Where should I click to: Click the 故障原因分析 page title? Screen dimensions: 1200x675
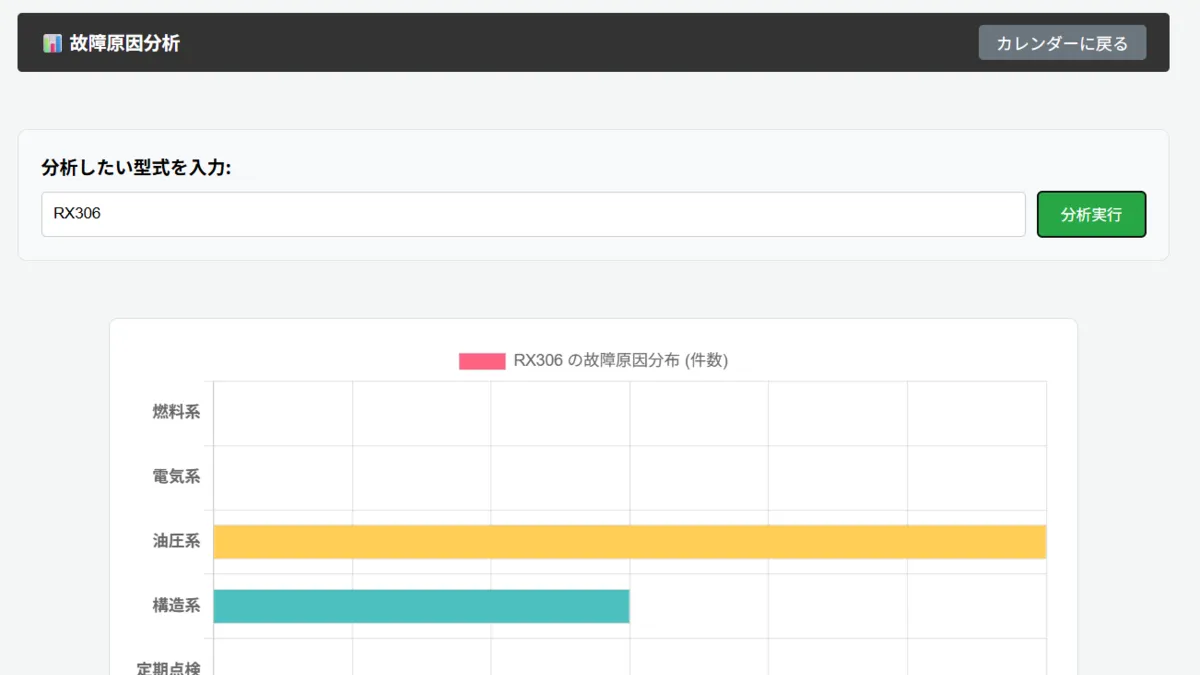(x=125, y=43)
